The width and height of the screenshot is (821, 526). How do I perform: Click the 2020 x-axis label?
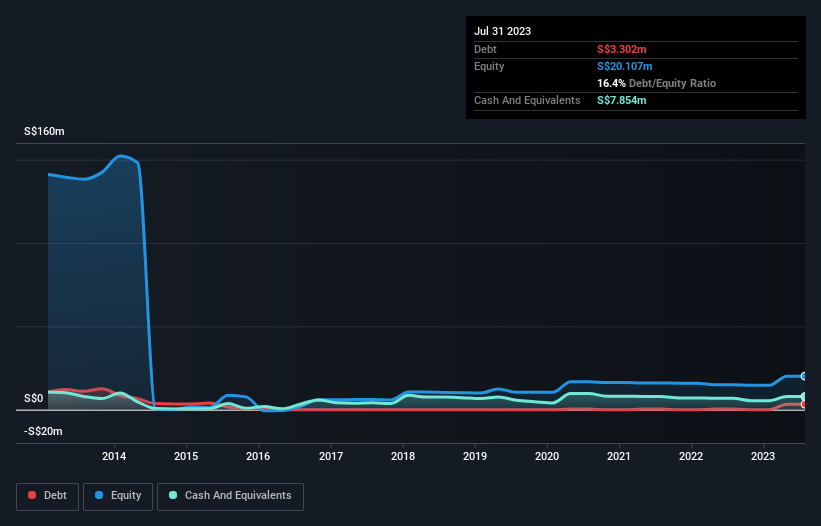[547, 456]
